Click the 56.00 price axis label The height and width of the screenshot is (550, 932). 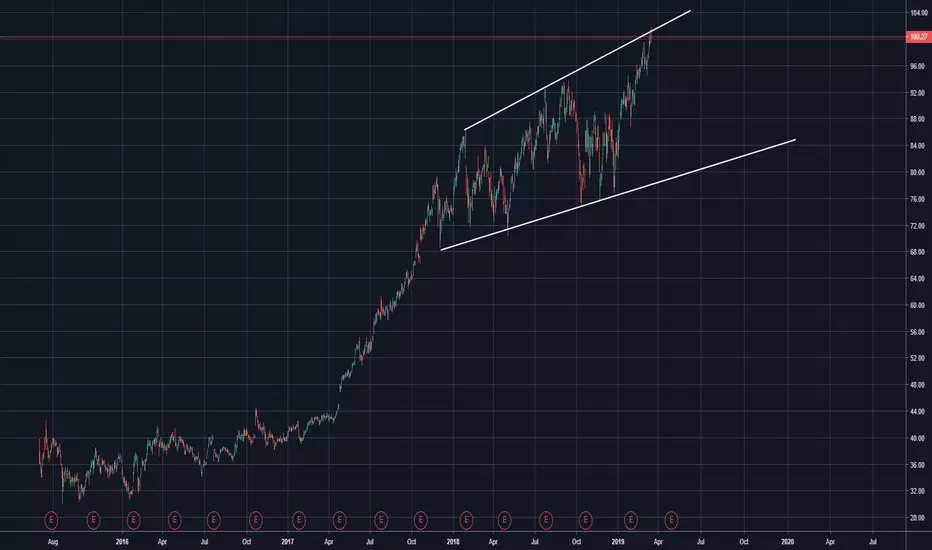pos(917,332)
